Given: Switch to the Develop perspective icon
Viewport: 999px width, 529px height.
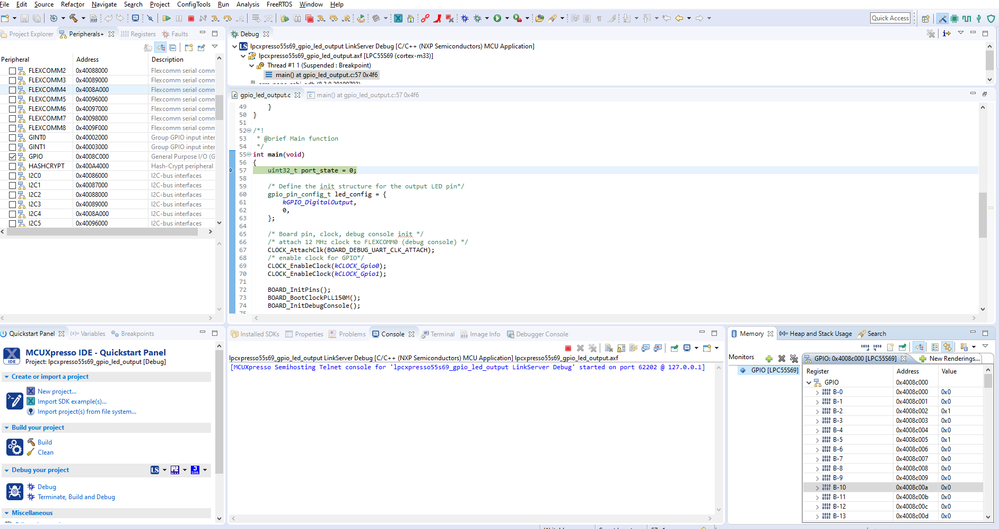Looking at the screenshot, I should coord(943,18).
